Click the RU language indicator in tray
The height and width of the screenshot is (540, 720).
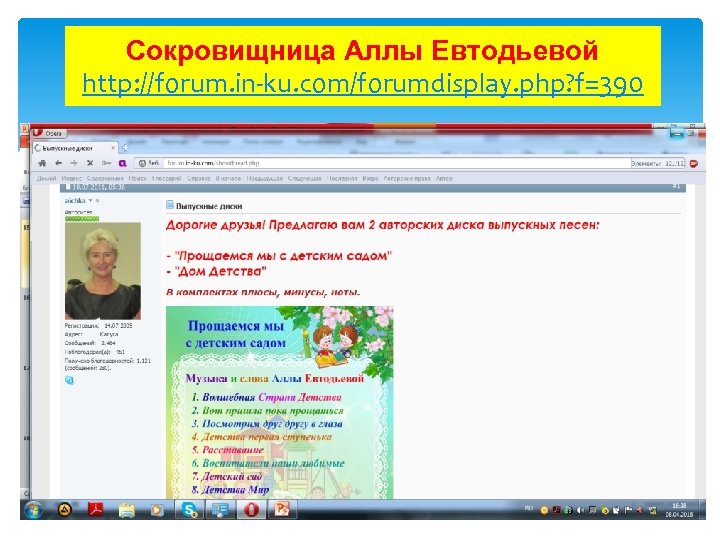coord(529,508)
